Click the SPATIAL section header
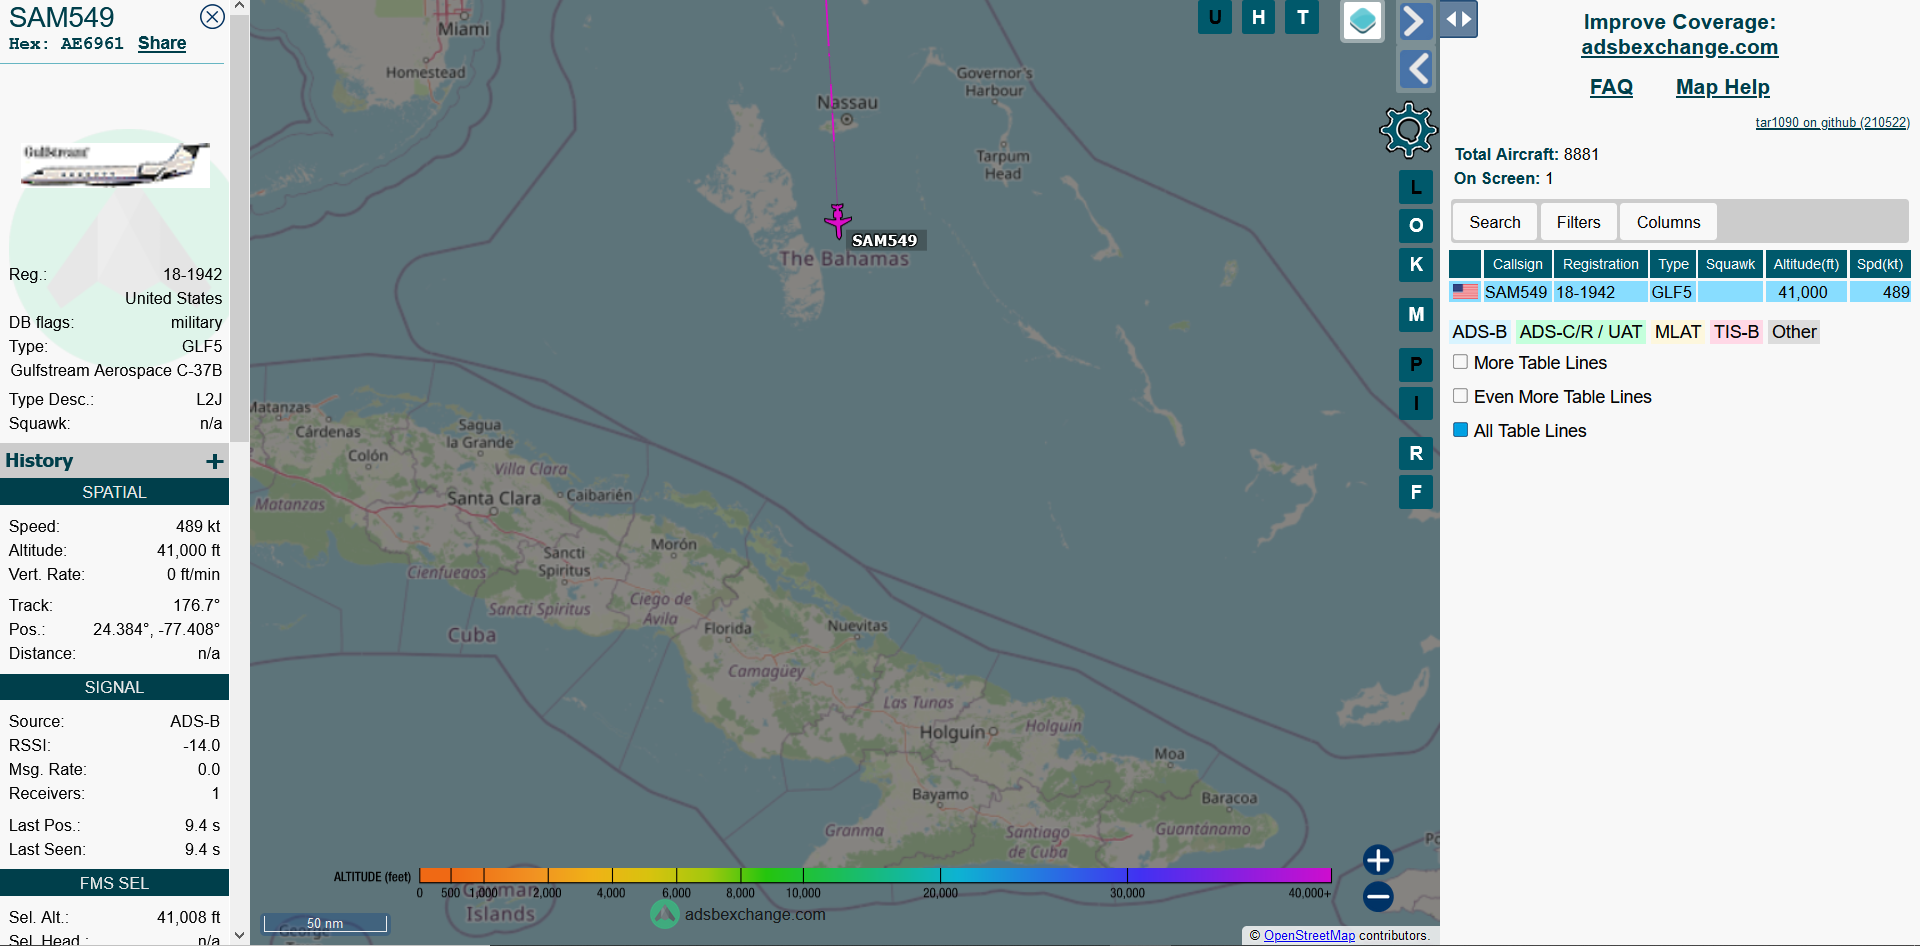The height and width of the screenshot is (946, 1920). (114, 492)
